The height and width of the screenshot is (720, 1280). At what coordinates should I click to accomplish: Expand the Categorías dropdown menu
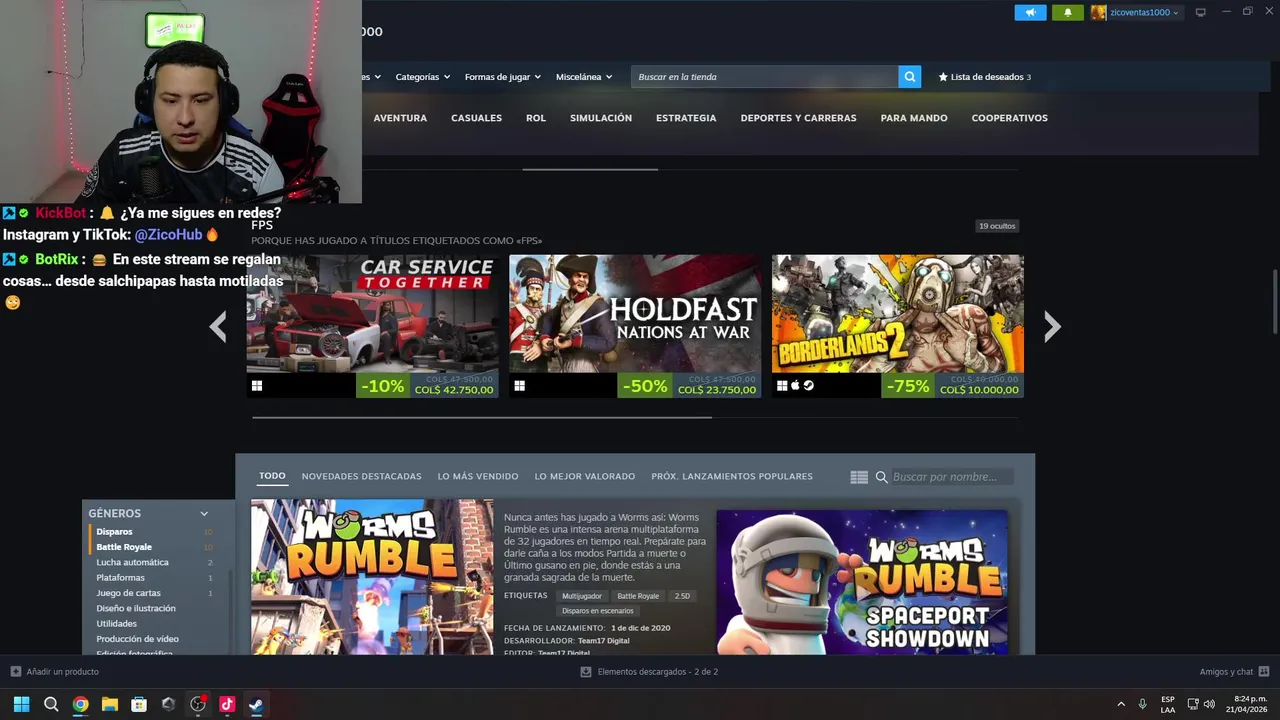pos(422,77)
